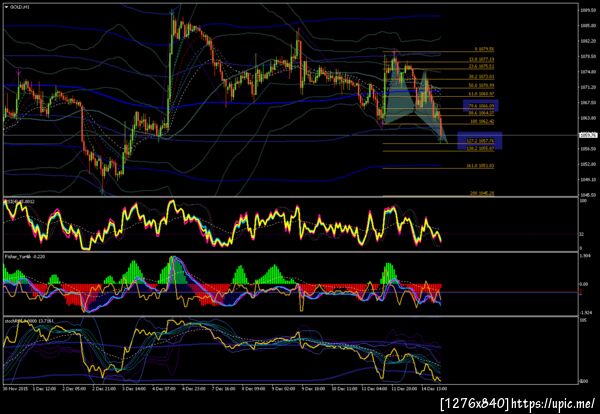Click the 30 Nov 2015 time axis label
The height and width of the screenshot is (414, 600).
(x=13, y=388)
